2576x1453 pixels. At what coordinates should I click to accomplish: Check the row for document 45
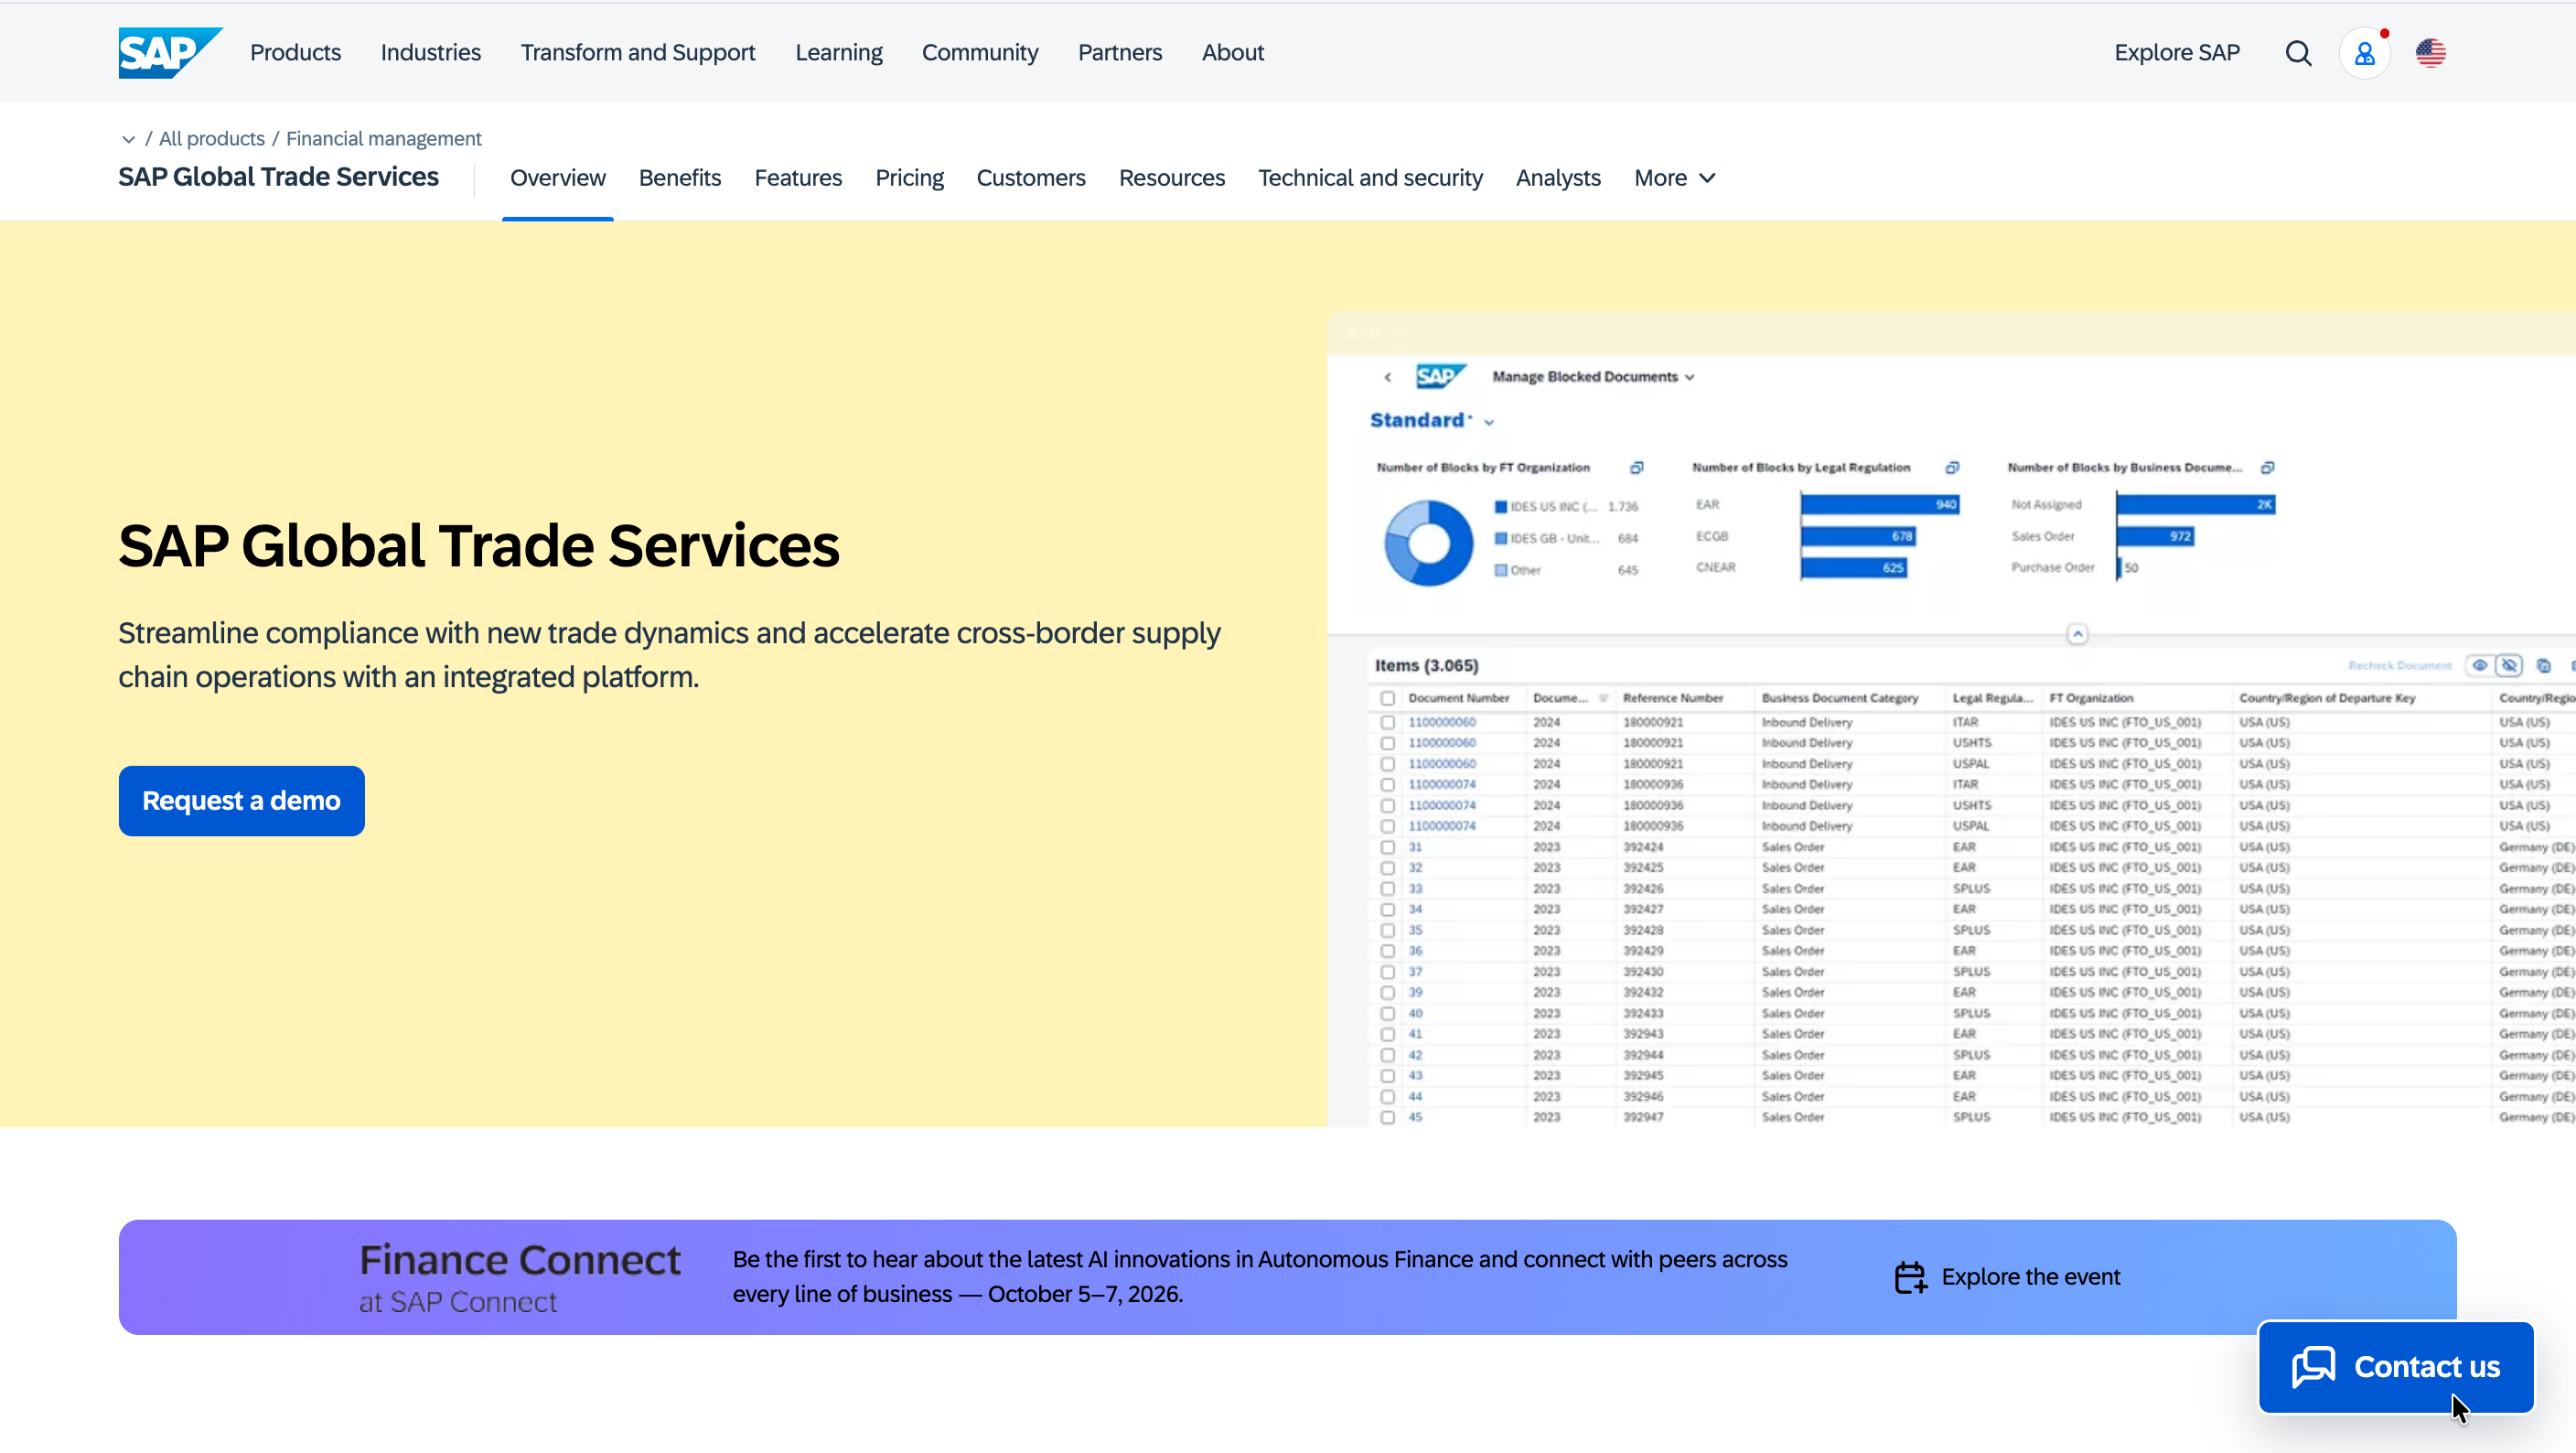tap(1387, 1118)
